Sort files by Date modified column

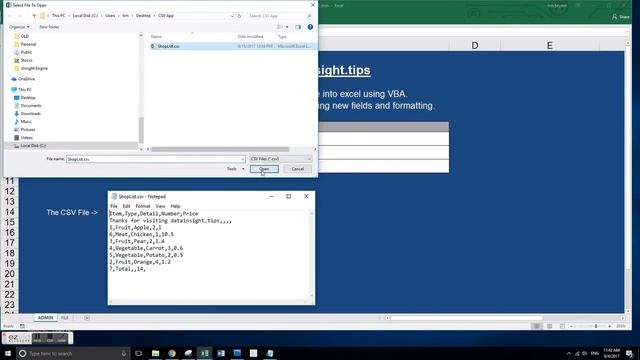pyautogui.click(x=250, y=37)
